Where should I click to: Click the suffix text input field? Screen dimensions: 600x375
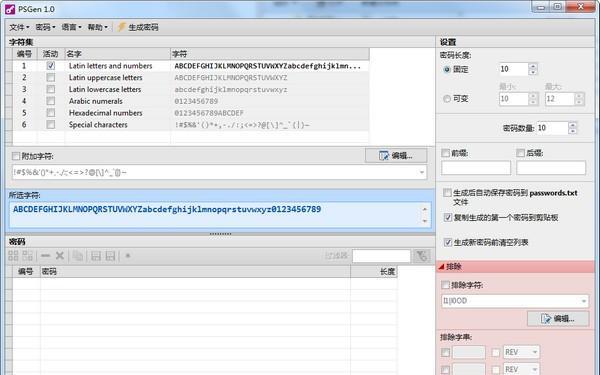(x=551, y=168)
